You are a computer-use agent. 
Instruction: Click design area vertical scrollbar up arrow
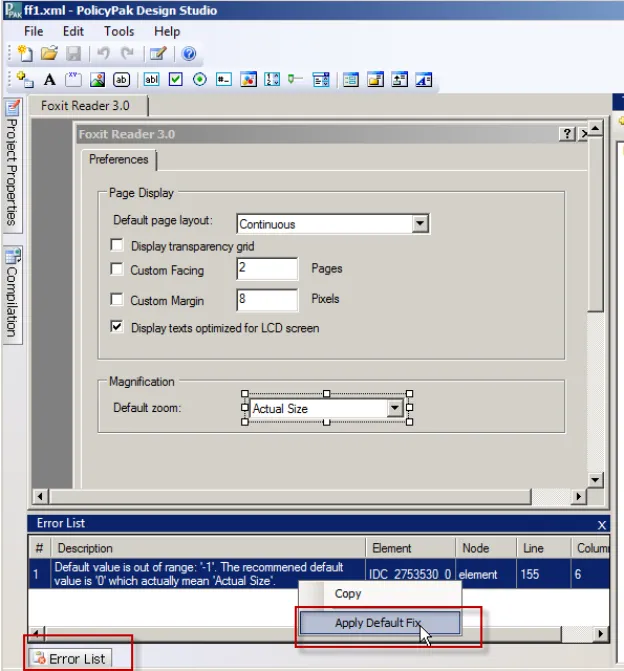click(595, 128)
